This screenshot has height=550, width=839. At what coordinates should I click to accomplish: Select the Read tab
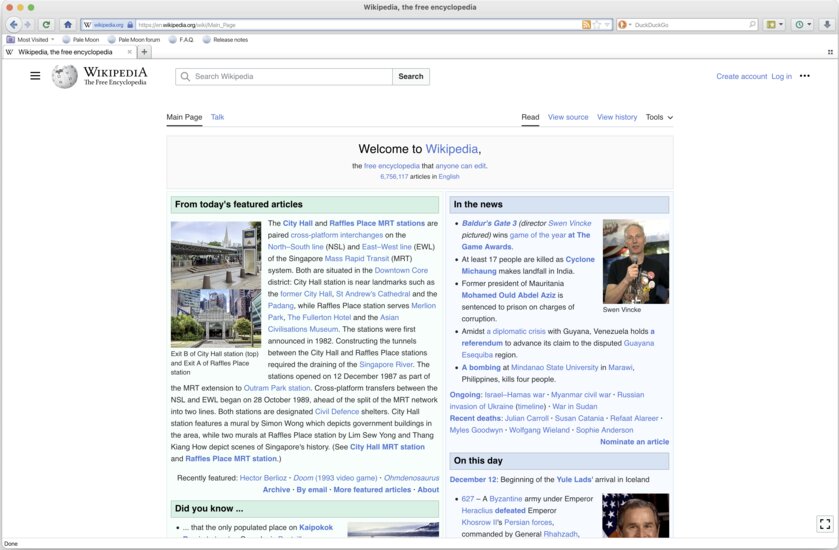(530, 117)
